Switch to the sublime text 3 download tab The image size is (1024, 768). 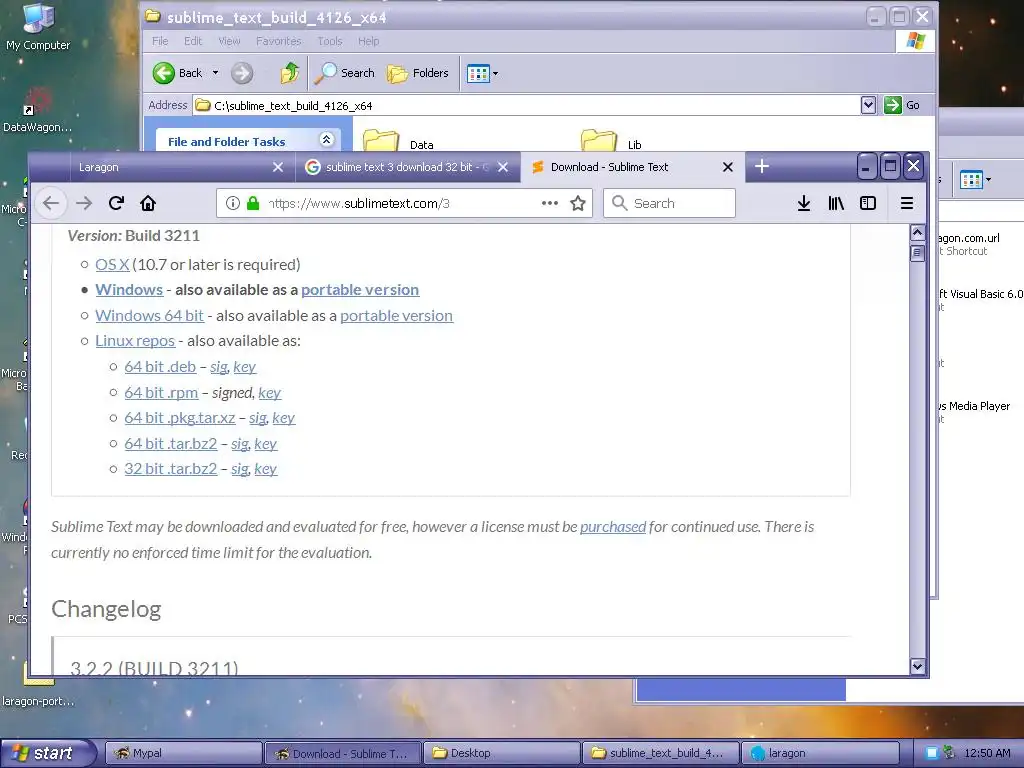coord(408,167)
